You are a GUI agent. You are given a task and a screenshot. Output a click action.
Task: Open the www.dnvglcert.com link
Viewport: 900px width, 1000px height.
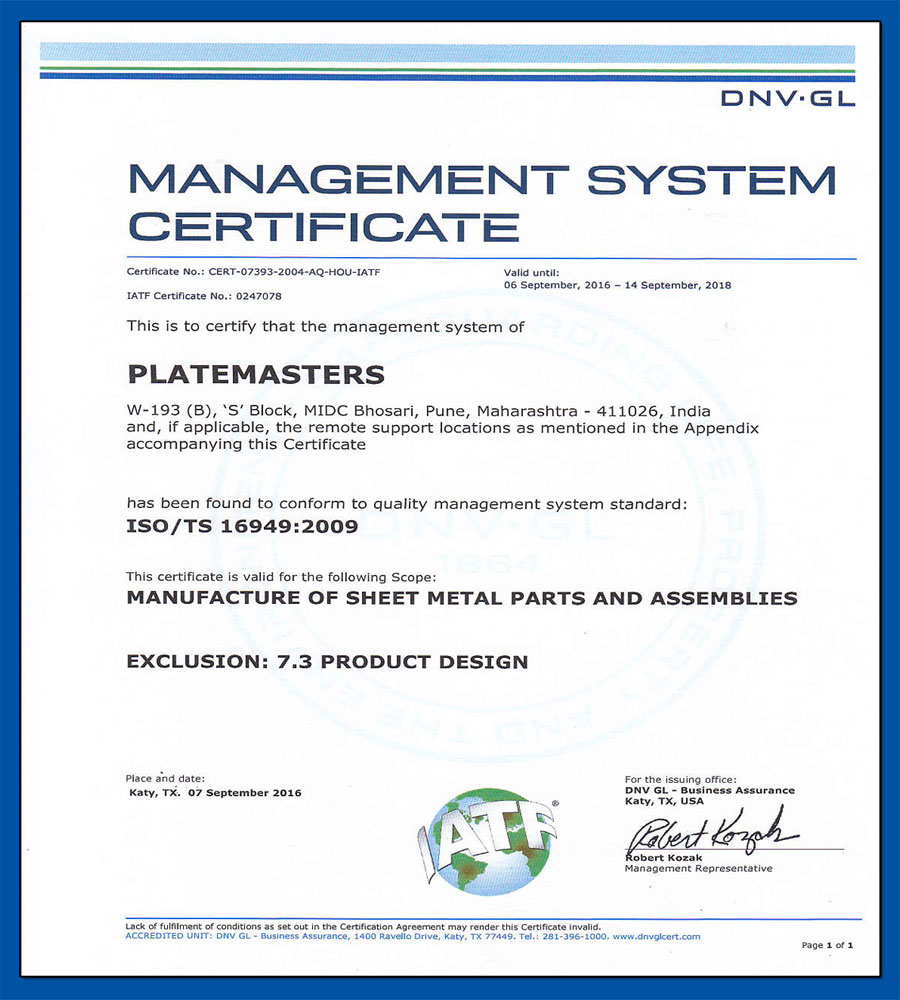coord(656,937)
